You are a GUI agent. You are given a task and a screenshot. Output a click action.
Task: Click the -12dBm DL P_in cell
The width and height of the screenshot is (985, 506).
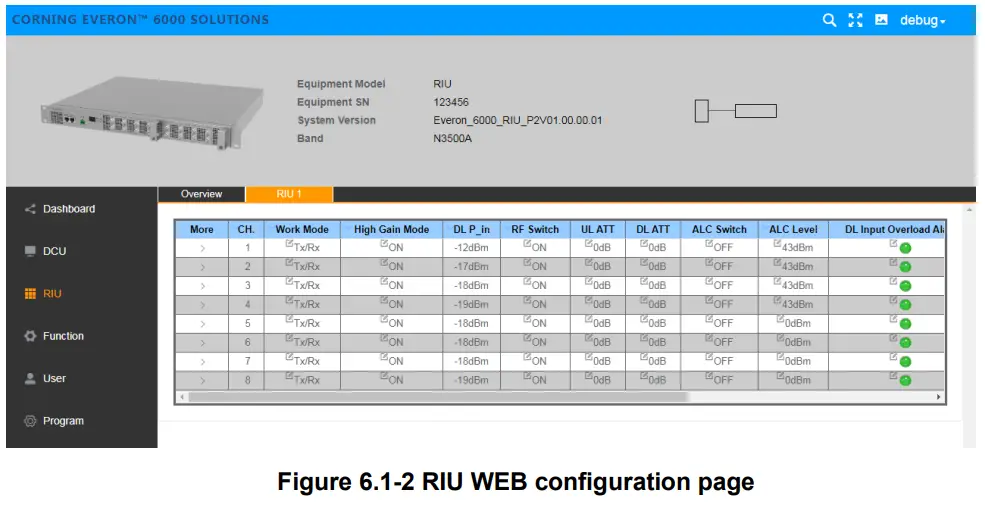(471, 248)
